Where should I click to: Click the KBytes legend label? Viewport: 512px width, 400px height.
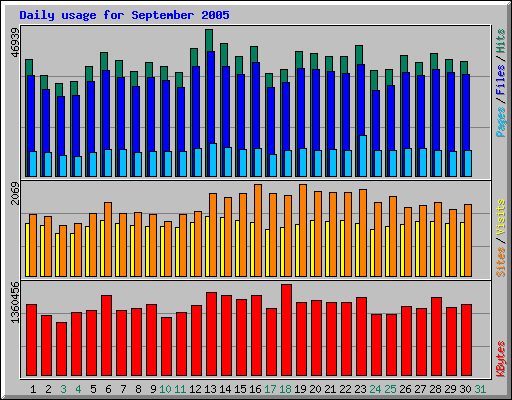coord(501,359)
